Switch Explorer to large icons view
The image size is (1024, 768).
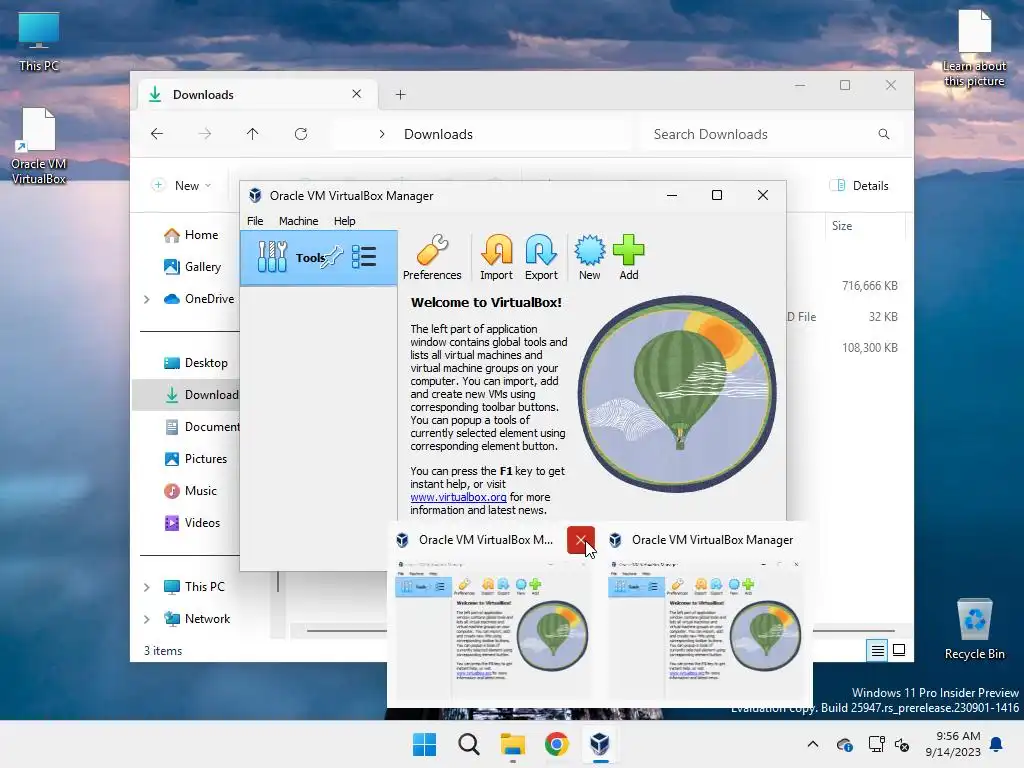pyautogui.click(x=899, y=650)
